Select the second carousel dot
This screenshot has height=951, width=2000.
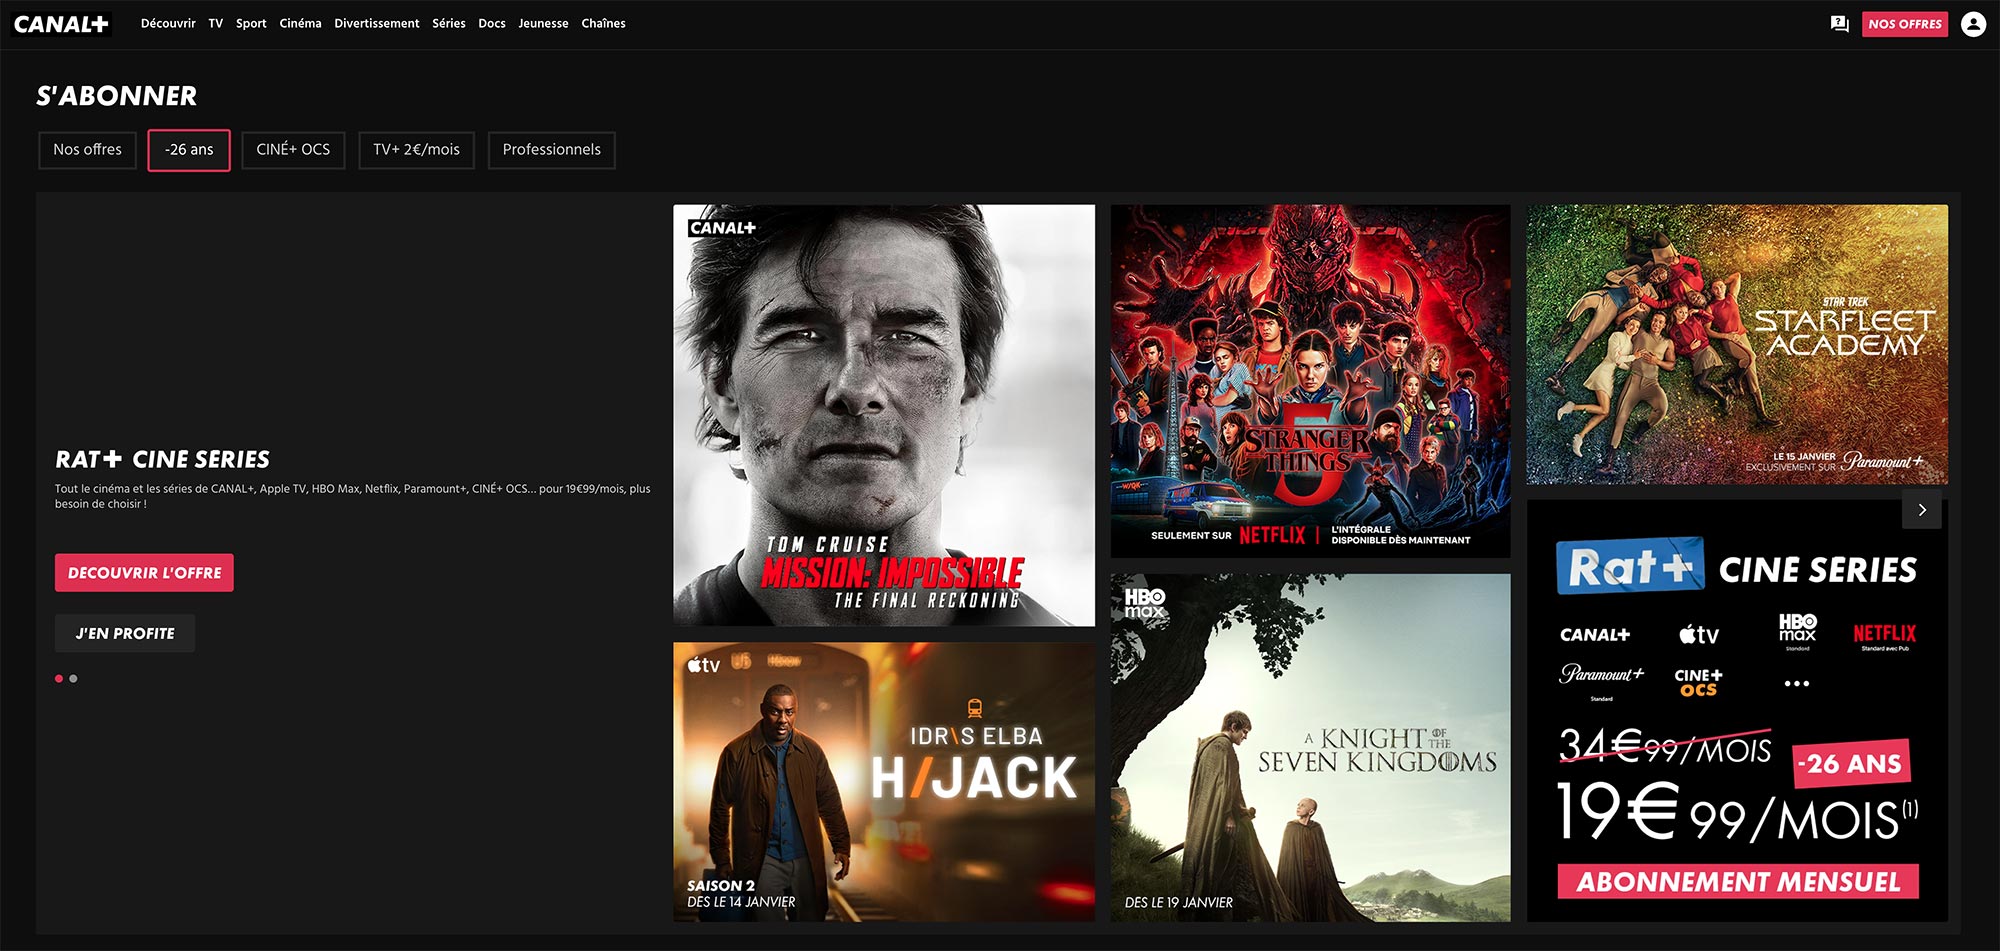[72, 678]
